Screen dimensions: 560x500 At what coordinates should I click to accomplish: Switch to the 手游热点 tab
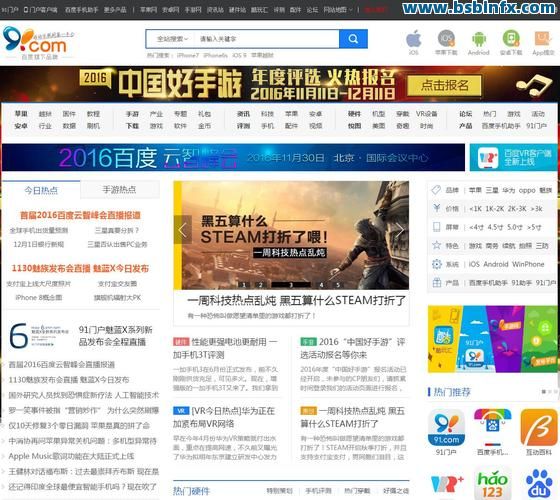(119, 190)
